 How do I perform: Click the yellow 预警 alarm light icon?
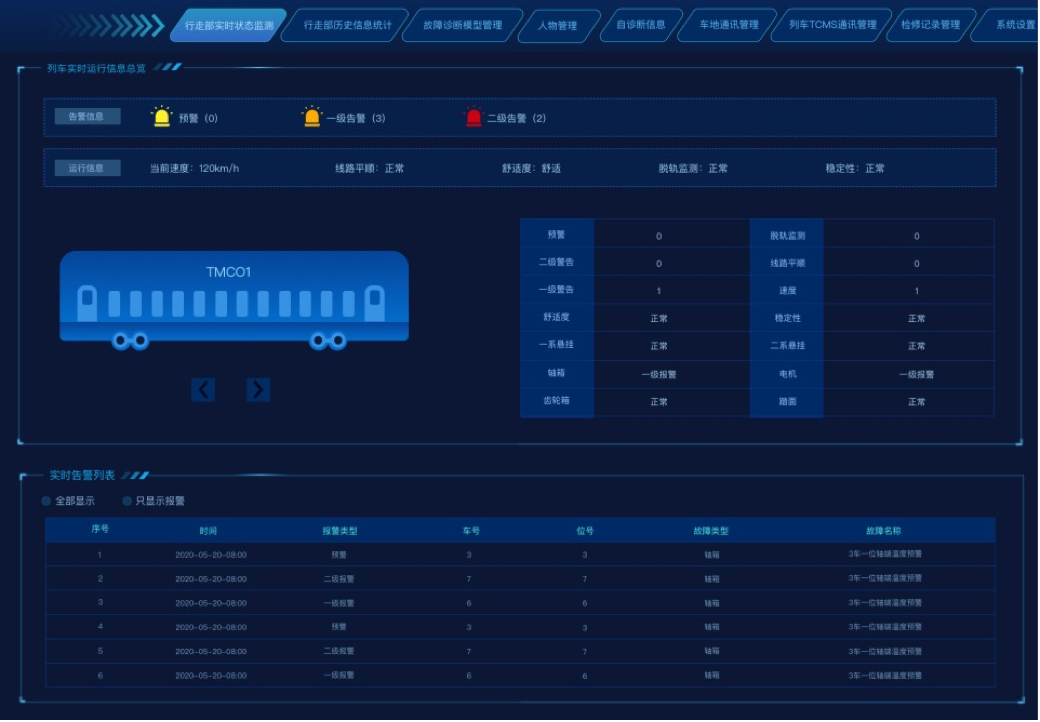pyautogui.click(x=161, y=117)
